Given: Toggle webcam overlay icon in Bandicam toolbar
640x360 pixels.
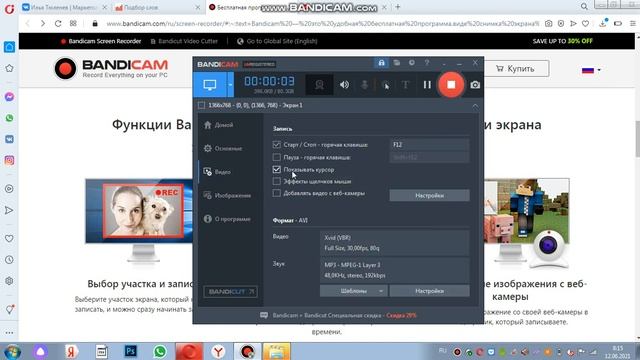Looking at the screenshot, I should click(319, 84).
